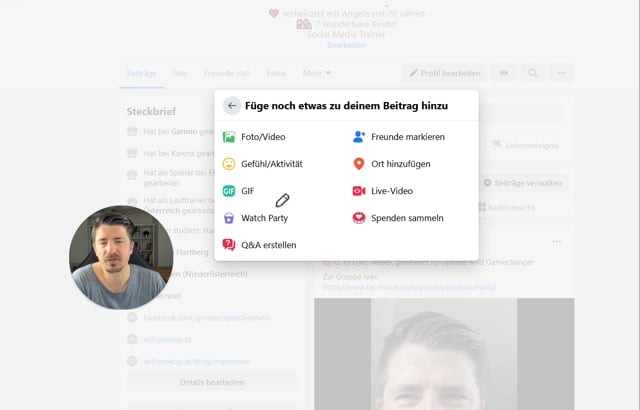Click the profile search magnifier icon

point(532,73)
